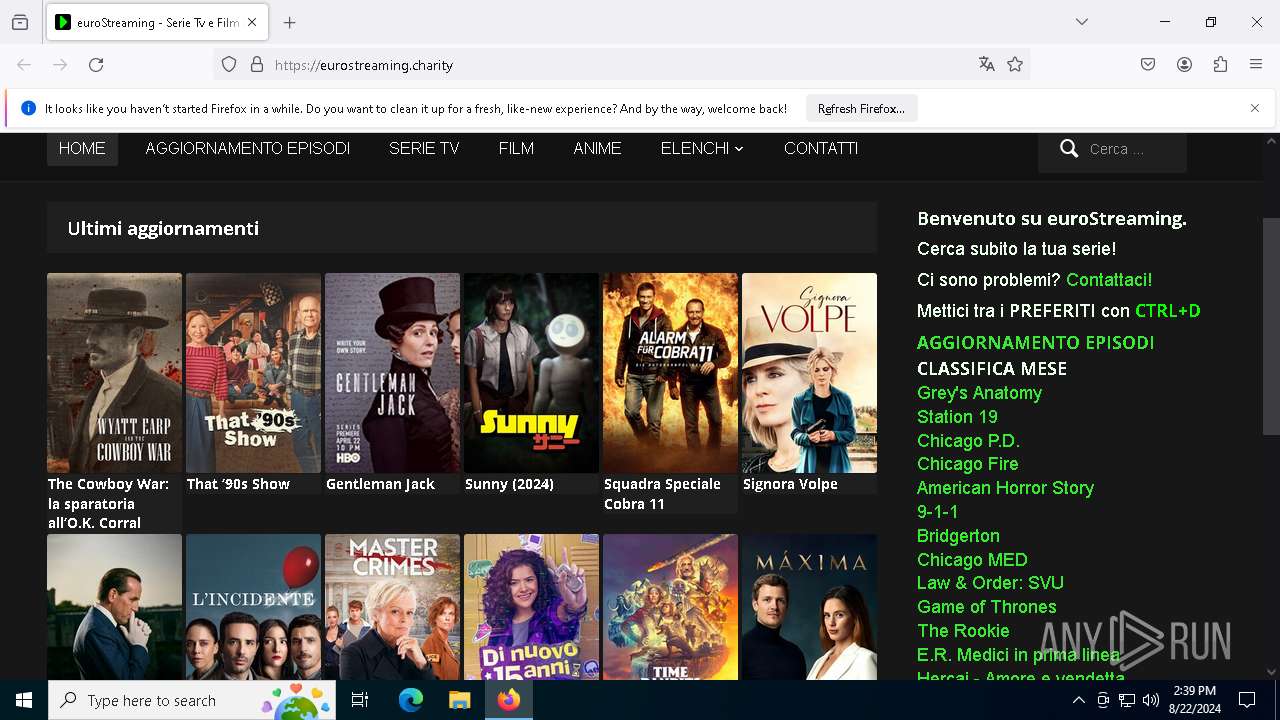Bookmark this page with the star
1280x720 pixels.
[1015, 65]
